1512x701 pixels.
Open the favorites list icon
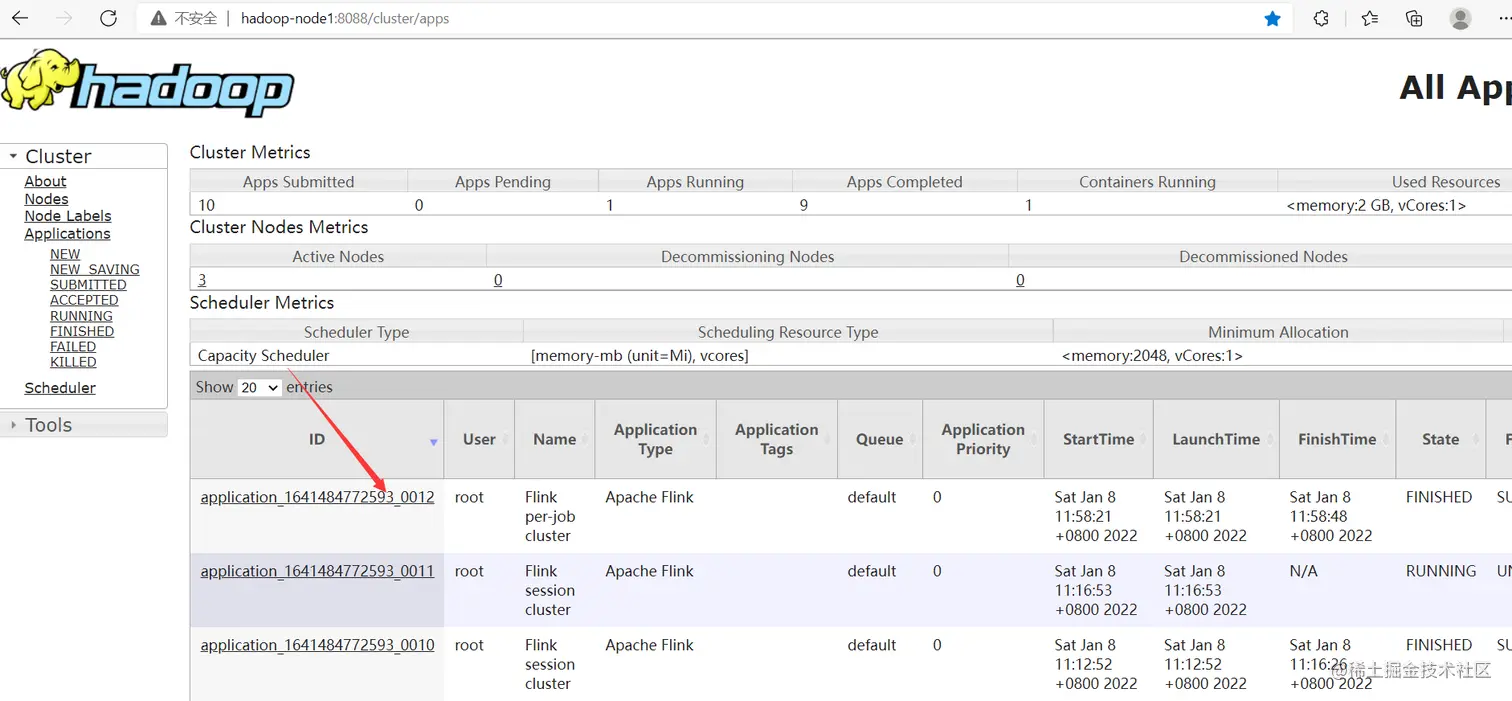1369,18
